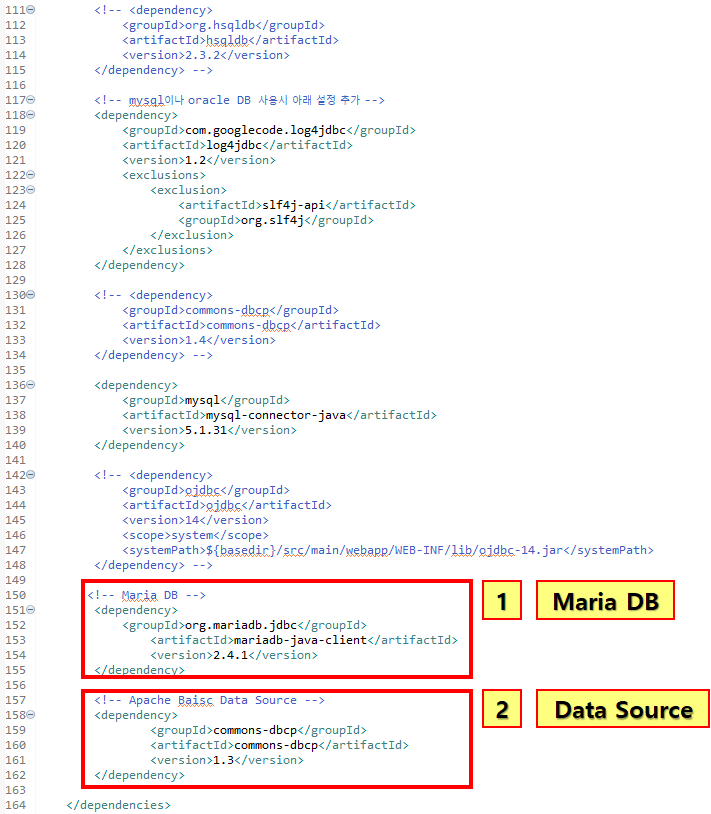The height and width of the screenshot is (814, 711).
Task: Collapse the mysql dependency at line 136
Action: [31, 384]
